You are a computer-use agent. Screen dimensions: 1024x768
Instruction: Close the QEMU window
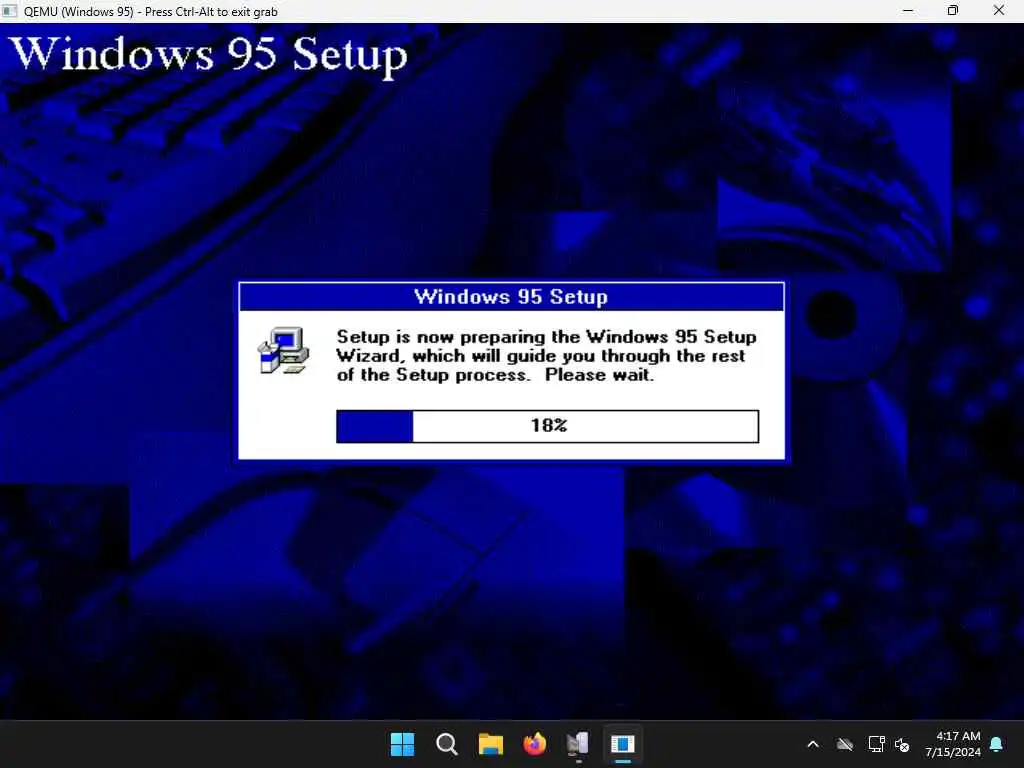(x=999, y=11)
